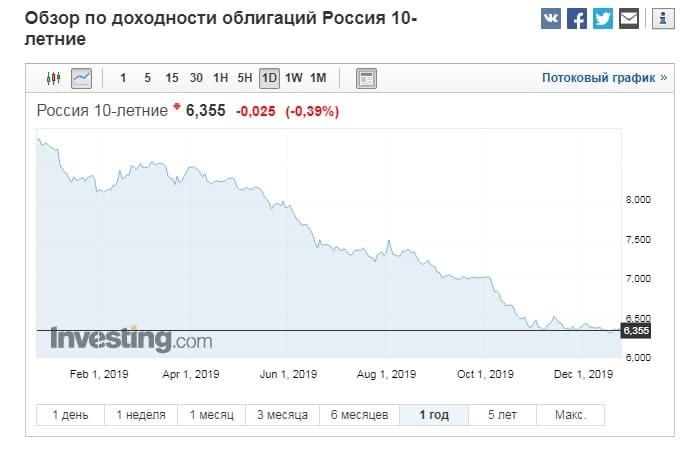Select the 15-minute interval
Image resolution: width=688 pixels, height=452 pixels.
tap(172, 77)
